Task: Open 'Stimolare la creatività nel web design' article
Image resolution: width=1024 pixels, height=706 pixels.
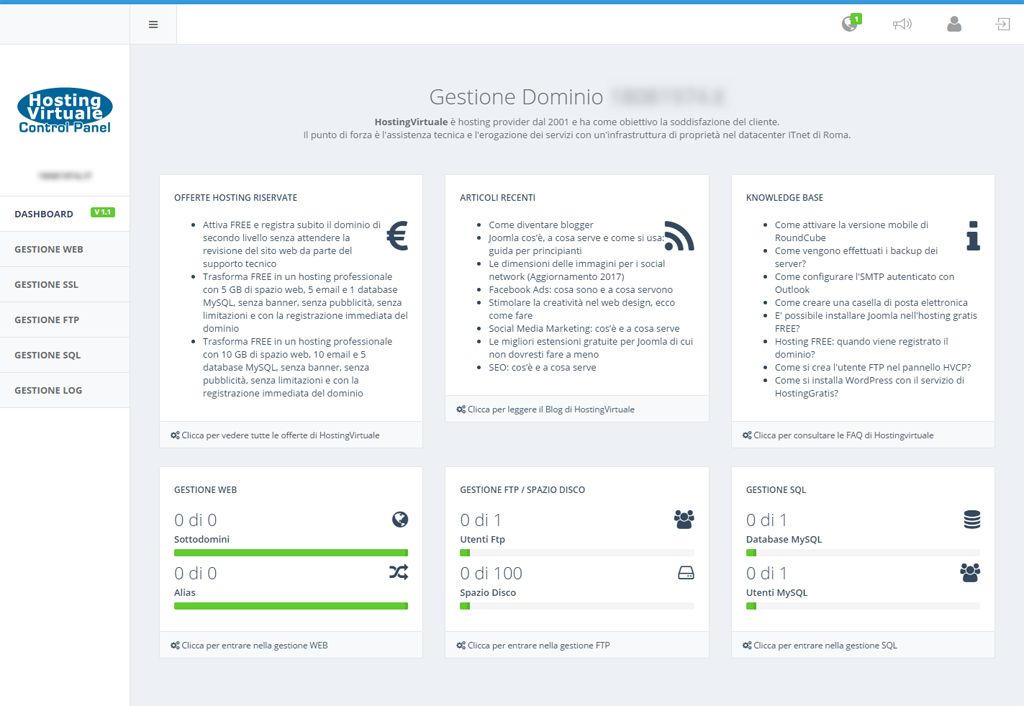Action: pyautogui.click(x=581, y=309)
